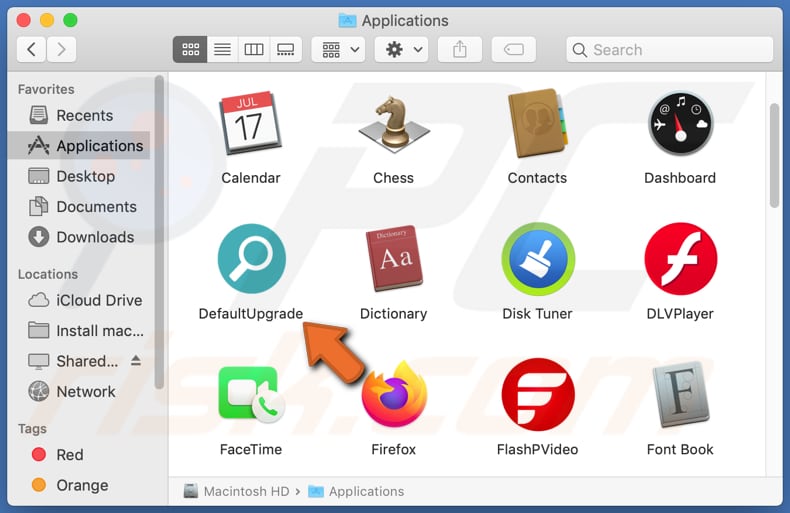Click Macintosh HD in the path bar

click(237, 491)
